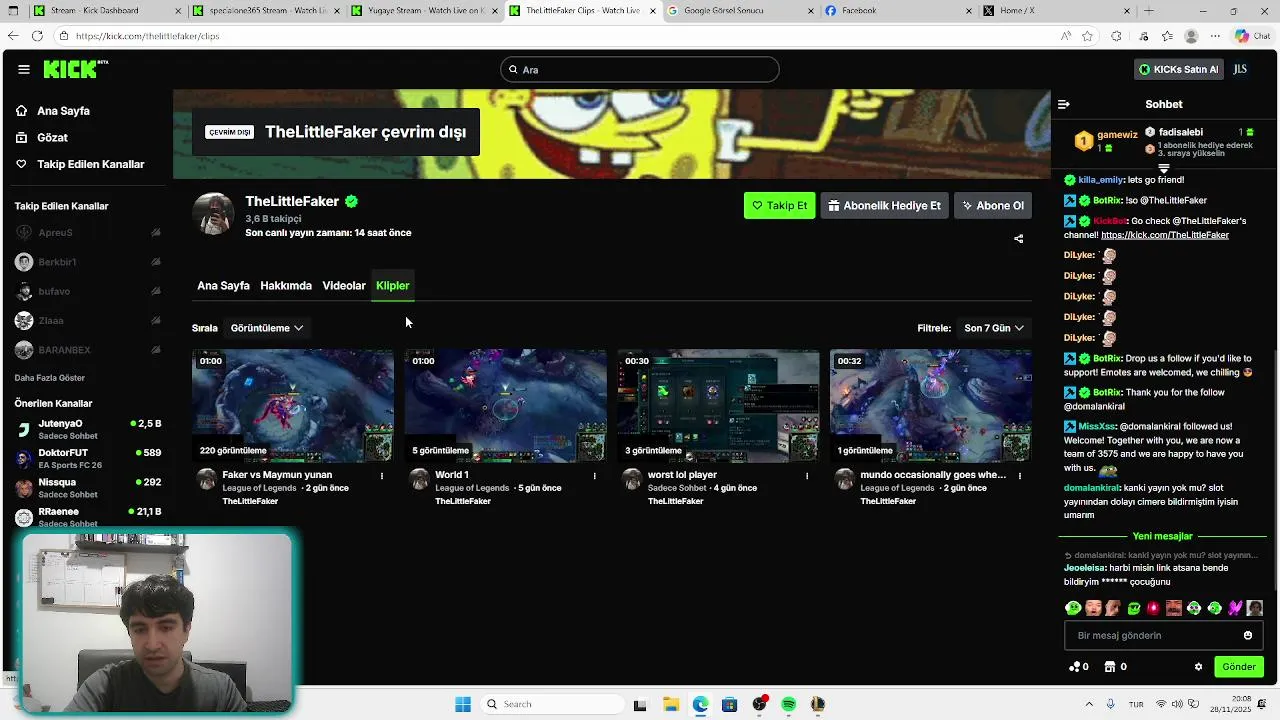The height and width of the screenshot is (720, 1280).
Task: Click BARANBEX in followed channels
Action: click(x=88, y=350)
